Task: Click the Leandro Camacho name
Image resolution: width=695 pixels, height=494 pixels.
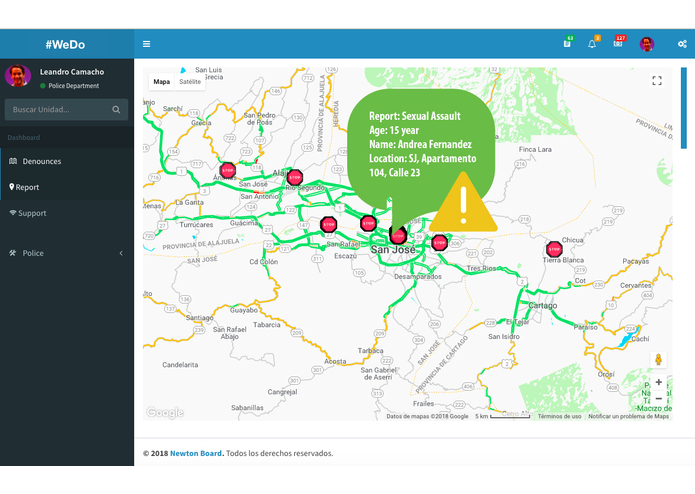Action: tap(72, 72)
